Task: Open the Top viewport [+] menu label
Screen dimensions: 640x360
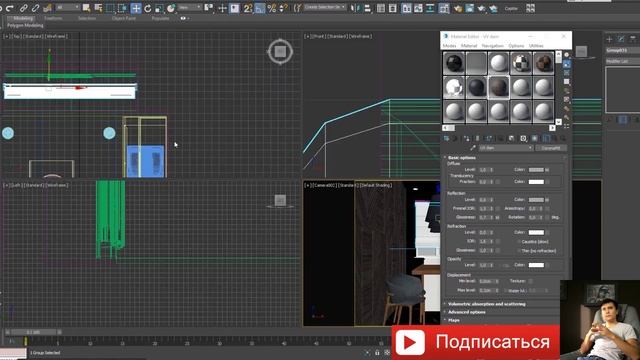Action: coord(6,36)
